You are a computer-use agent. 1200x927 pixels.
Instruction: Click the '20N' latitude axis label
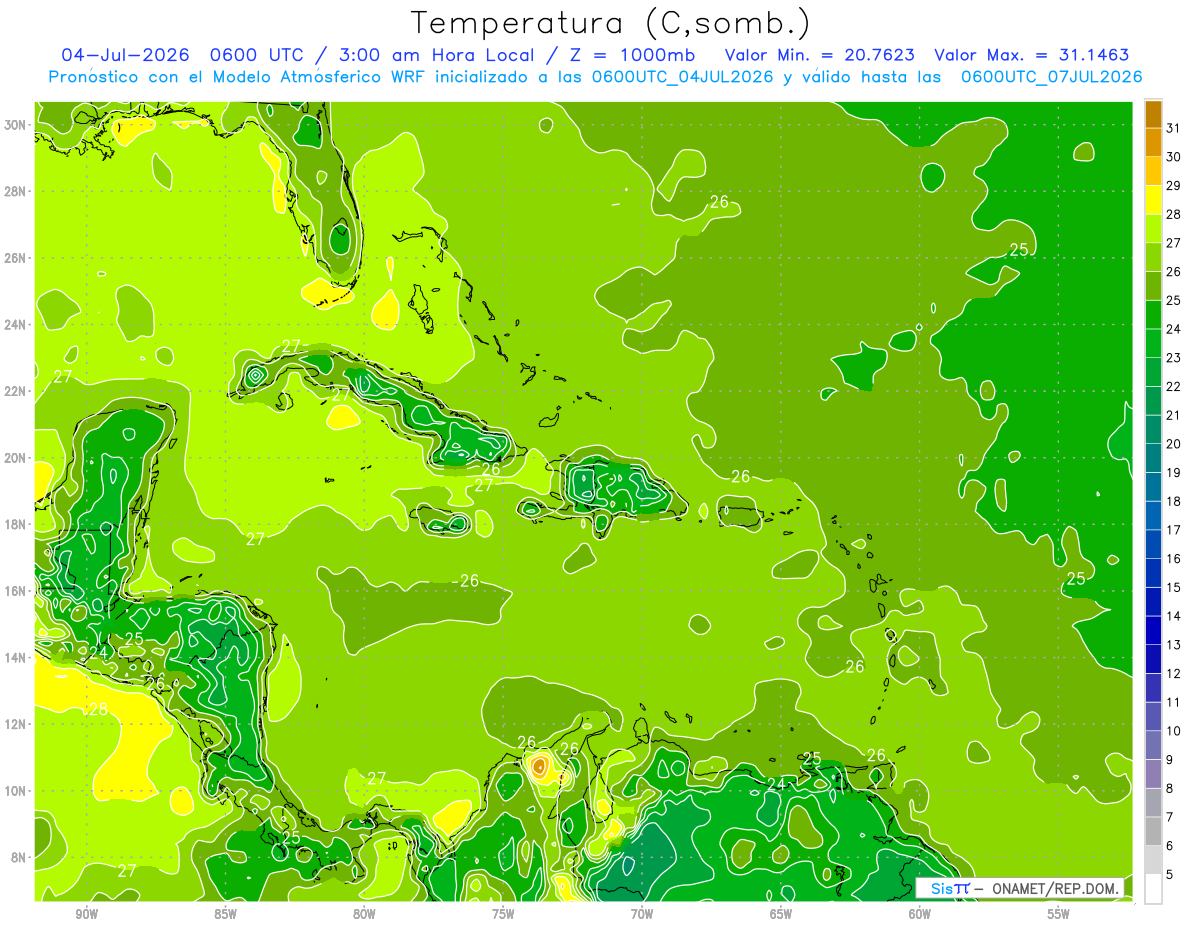coord(15,458)
